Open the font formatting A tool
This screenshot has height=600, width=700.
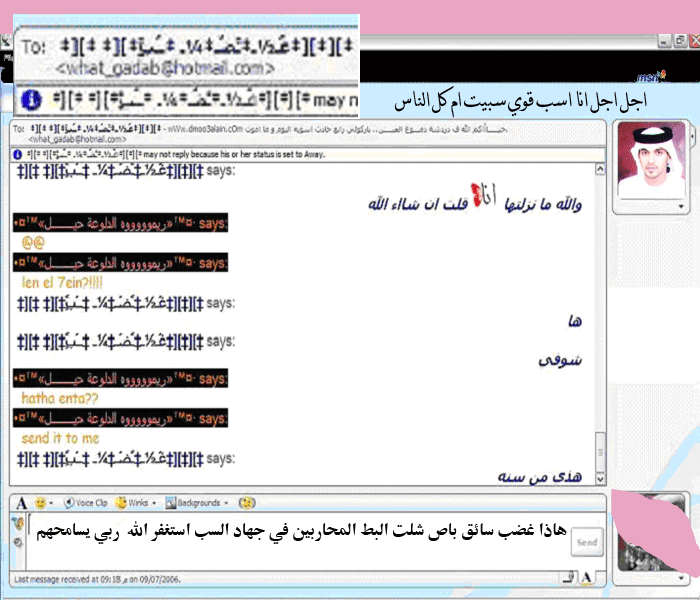21,503
